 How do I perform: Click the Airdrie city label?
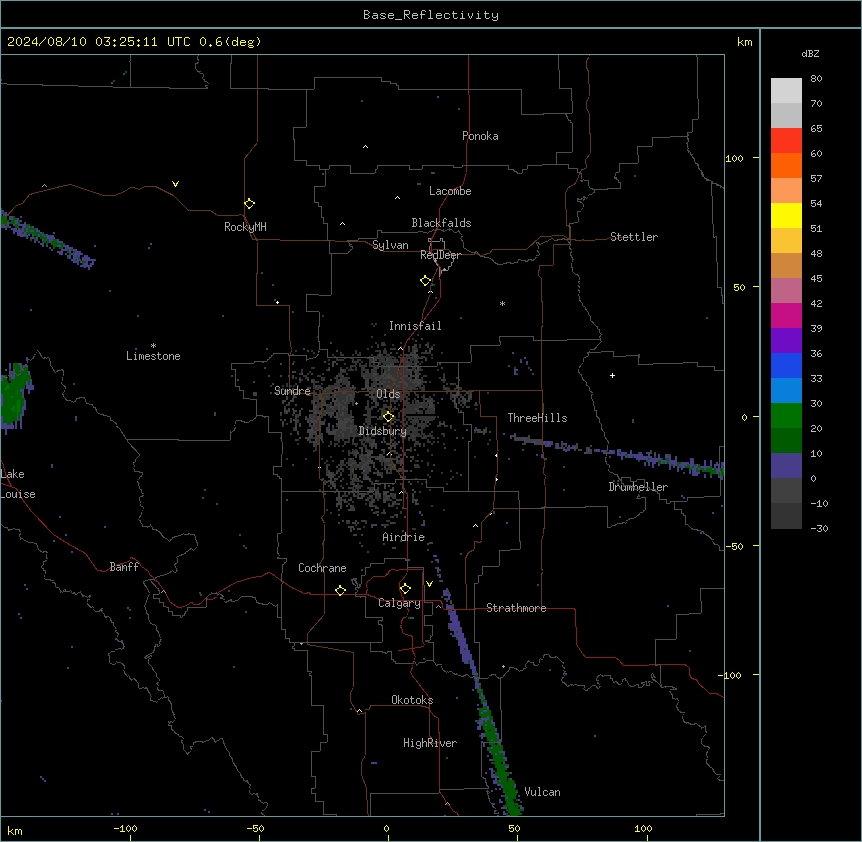[x=404, y=537]
